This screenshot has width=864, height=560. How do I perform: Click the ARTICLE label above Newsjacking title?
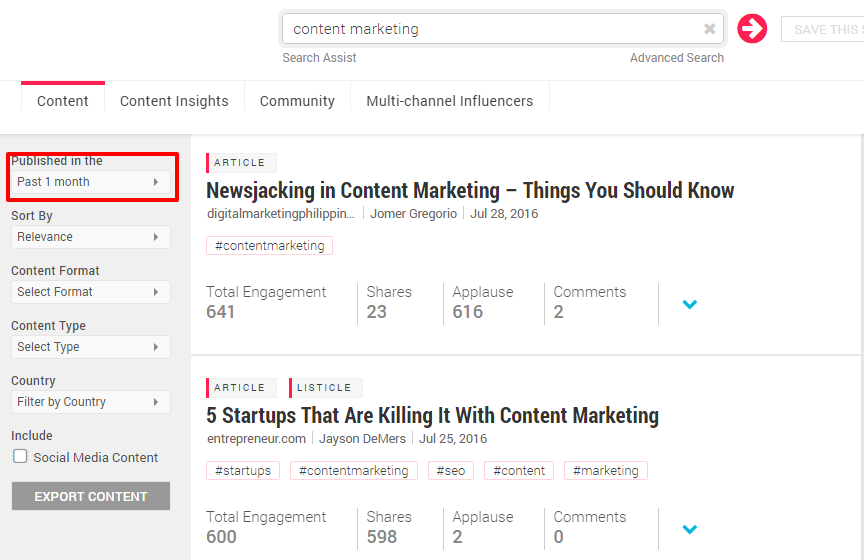coord(240,163)
